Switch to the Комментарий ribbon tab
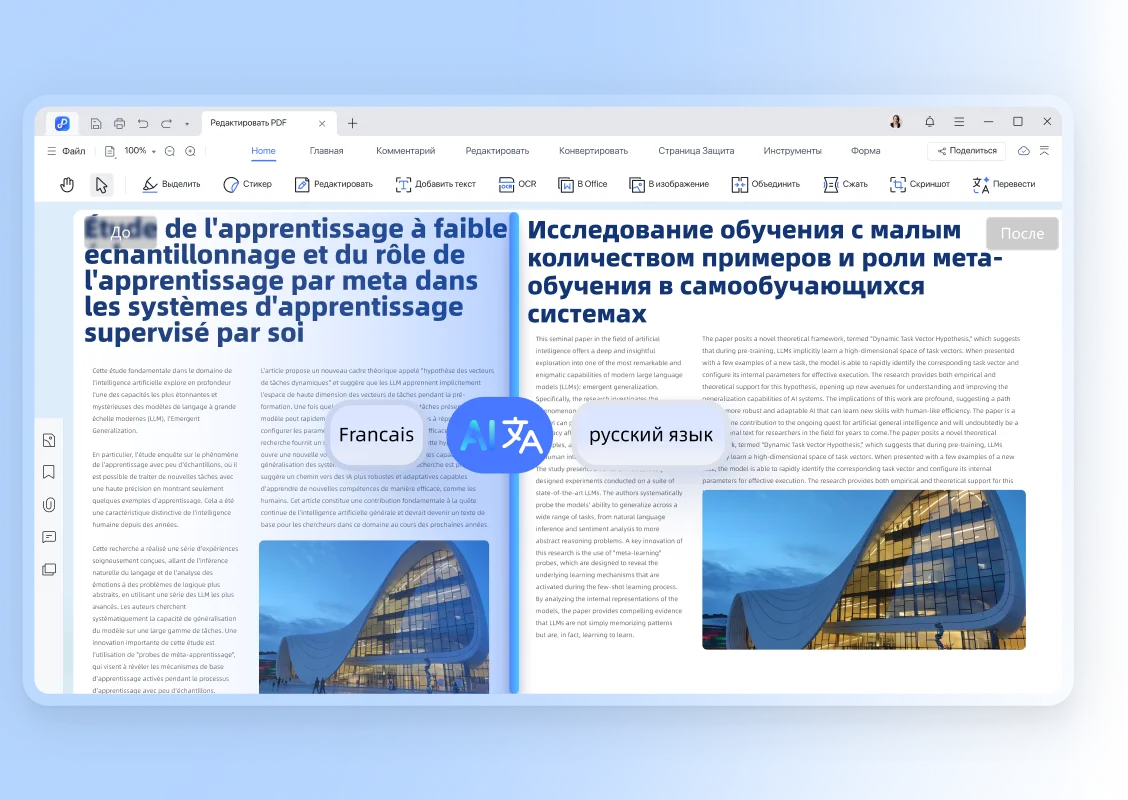Image resolution: width=1128 pixels, height=800 pixels. (x=403, y=150)
